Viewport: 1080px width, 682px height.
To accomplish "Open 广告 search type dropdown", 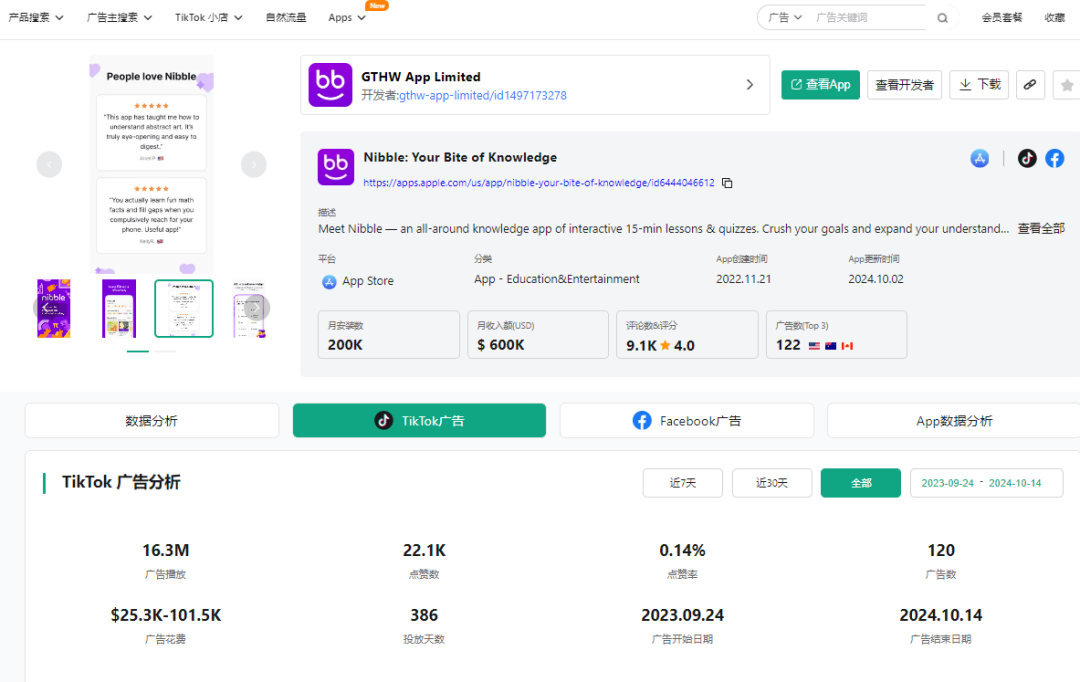I will (785, 17).
